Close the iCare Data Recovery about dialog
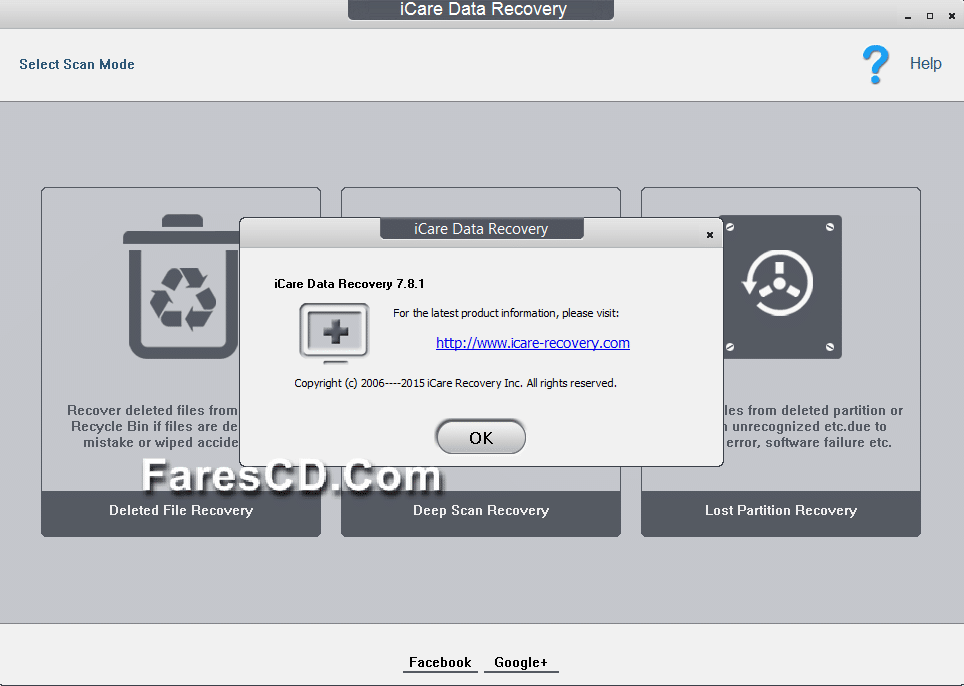 709,235
